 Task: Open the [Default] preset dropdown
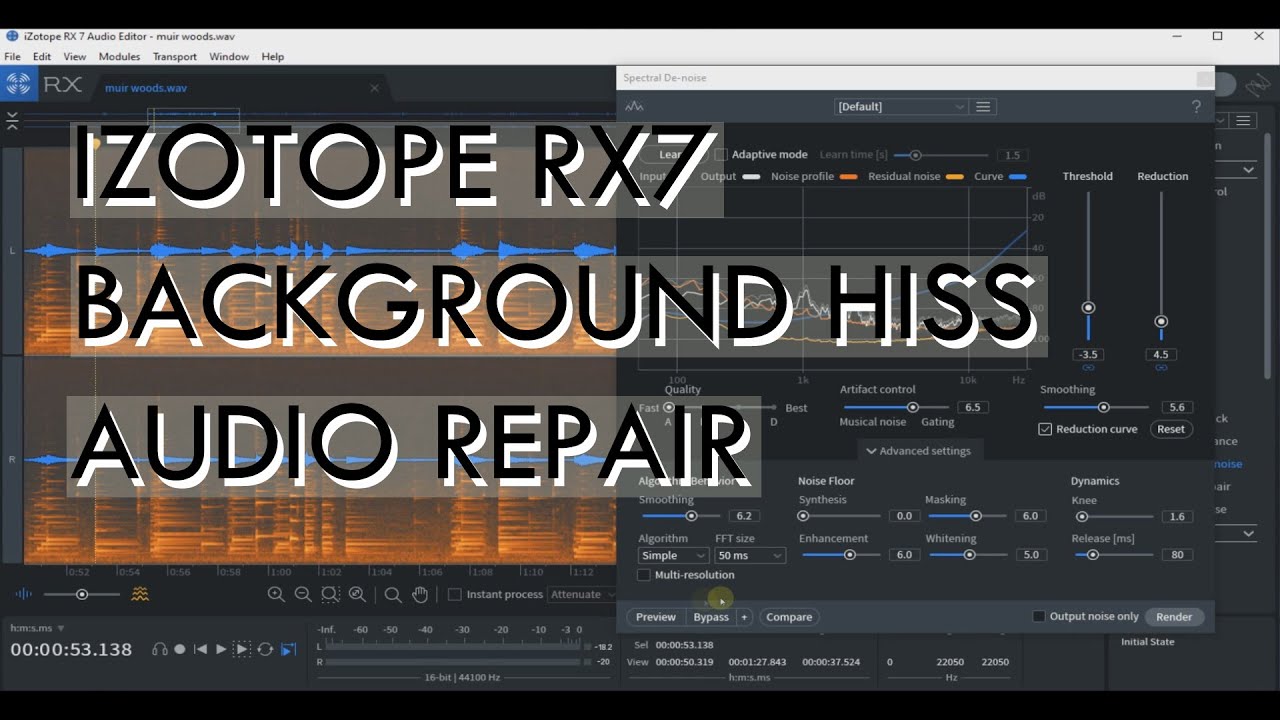point(901,106)
